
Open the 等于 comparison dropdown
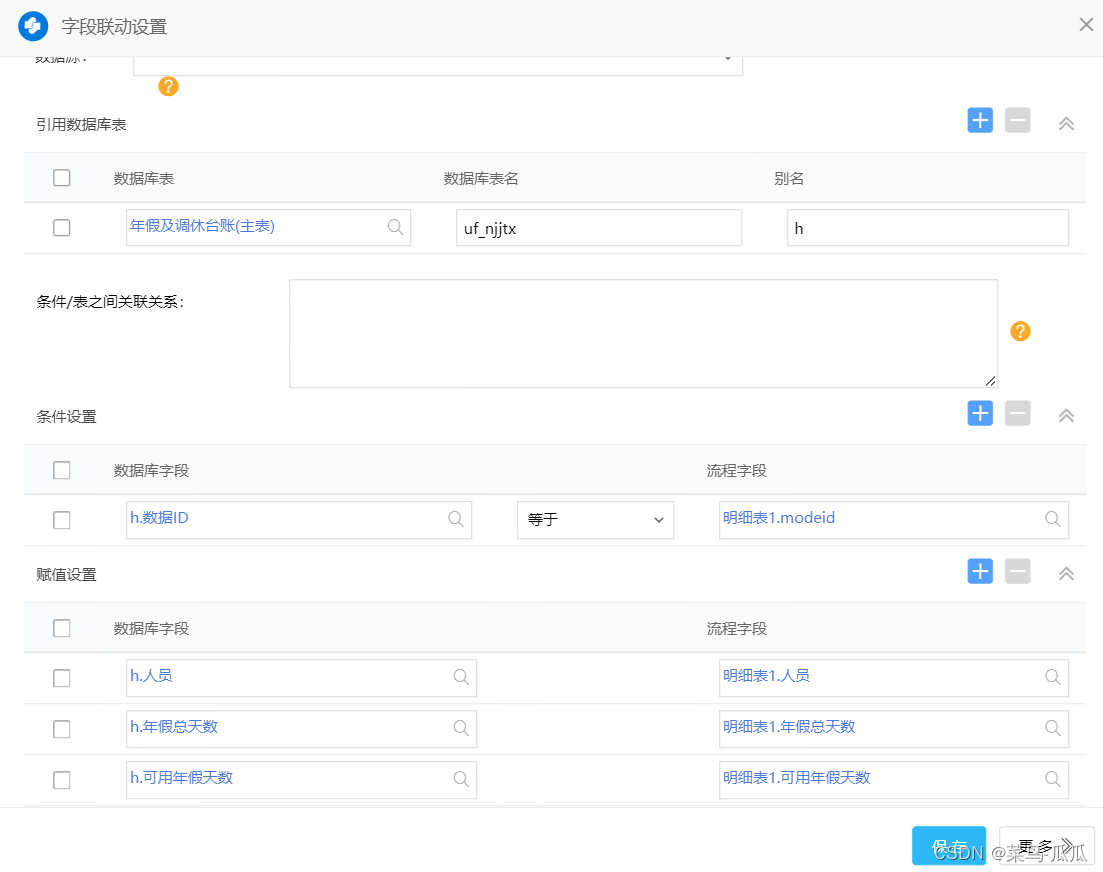pyautogui.click(x=595, y=519)
